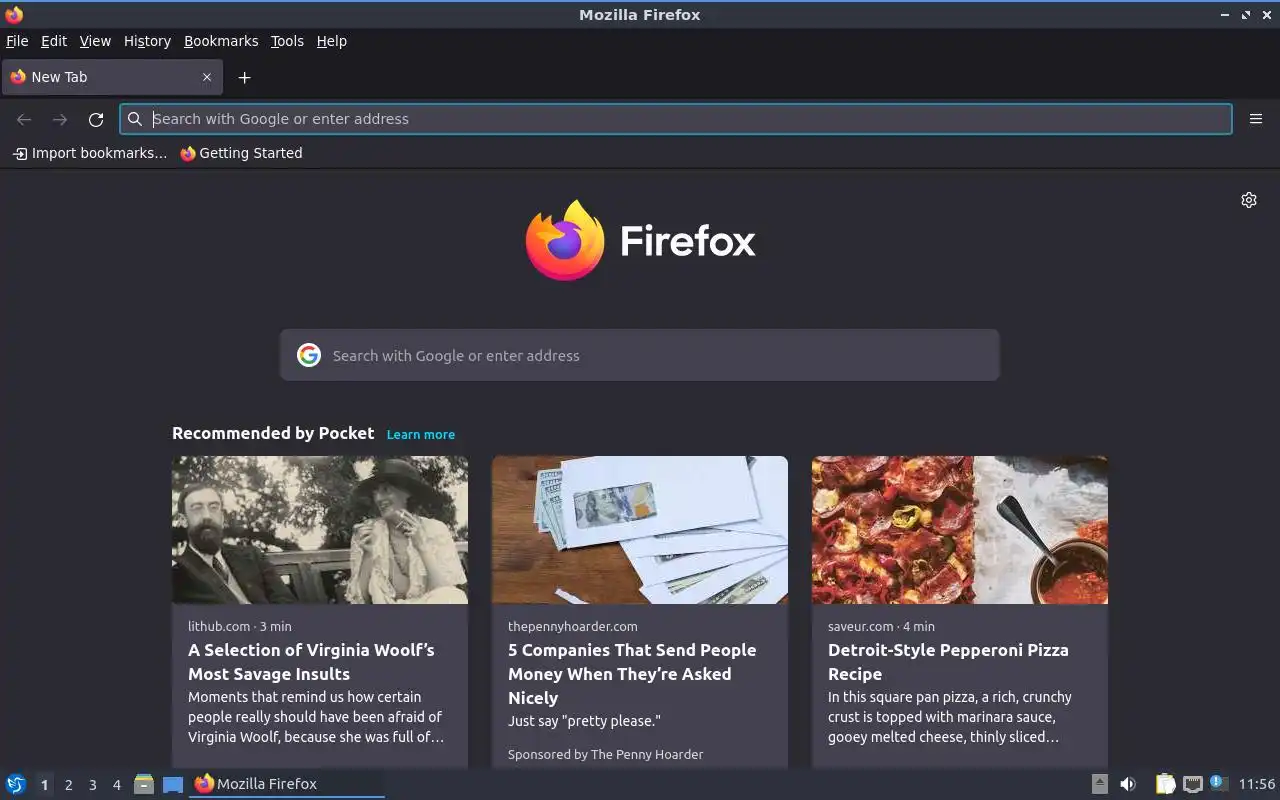Click Import bookmarks toolbar item
The image size is (1280, 800).
click(x=90, y=153)
